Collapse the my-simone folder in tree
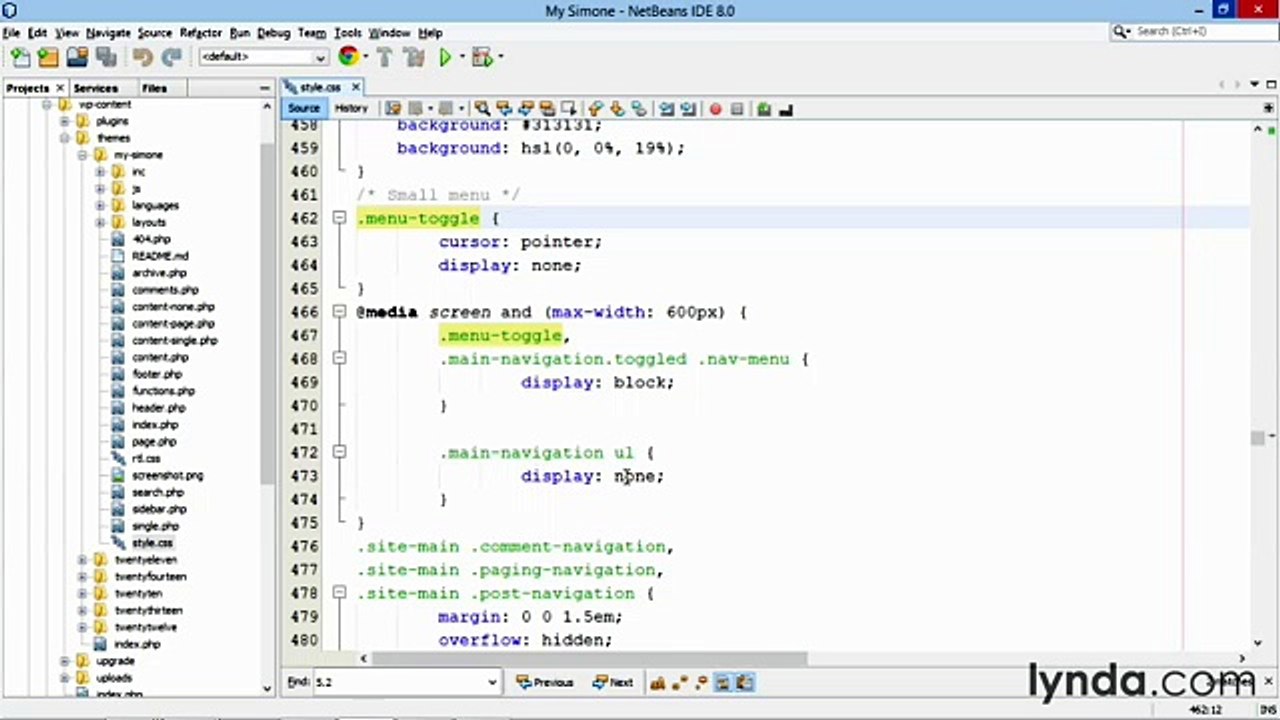The image size is (1280, 720). [x=83, y=155]
